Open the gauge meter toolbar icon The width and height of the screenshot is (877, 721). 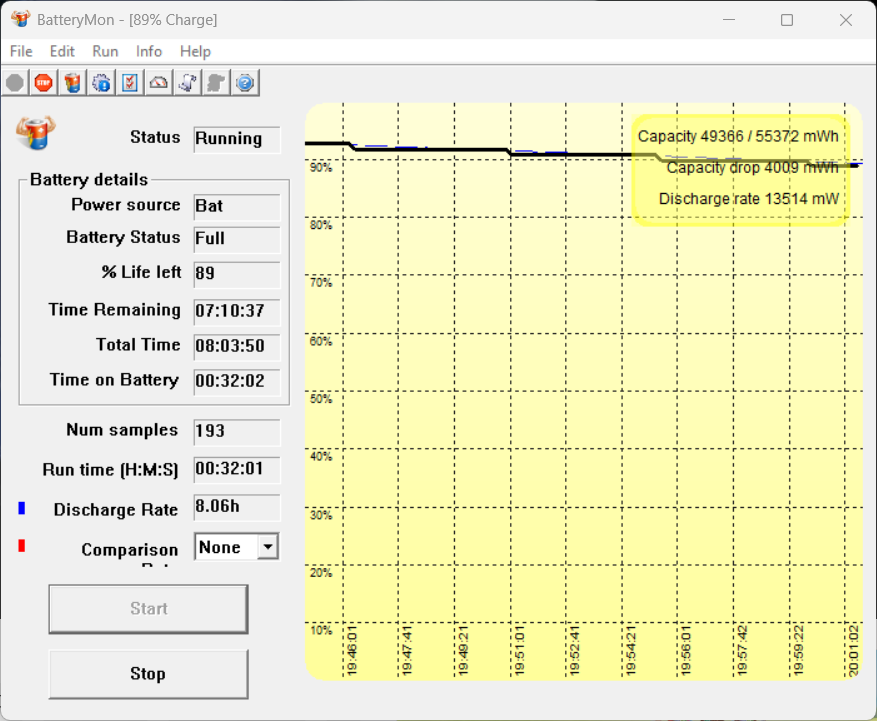(159, 83)
